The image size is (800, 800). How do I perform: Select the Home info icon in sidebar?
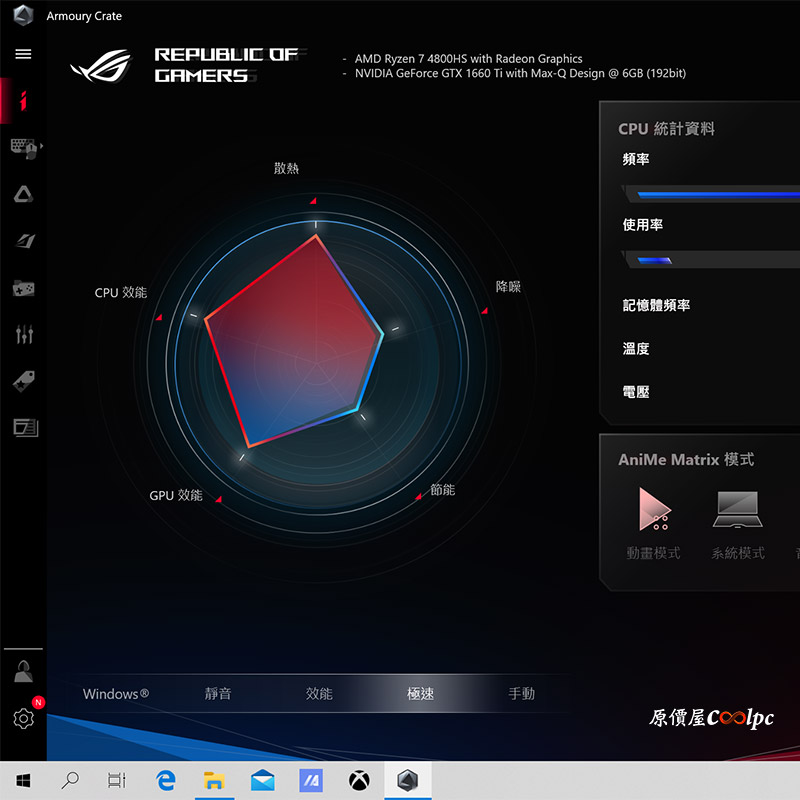[x=23, y=101]
